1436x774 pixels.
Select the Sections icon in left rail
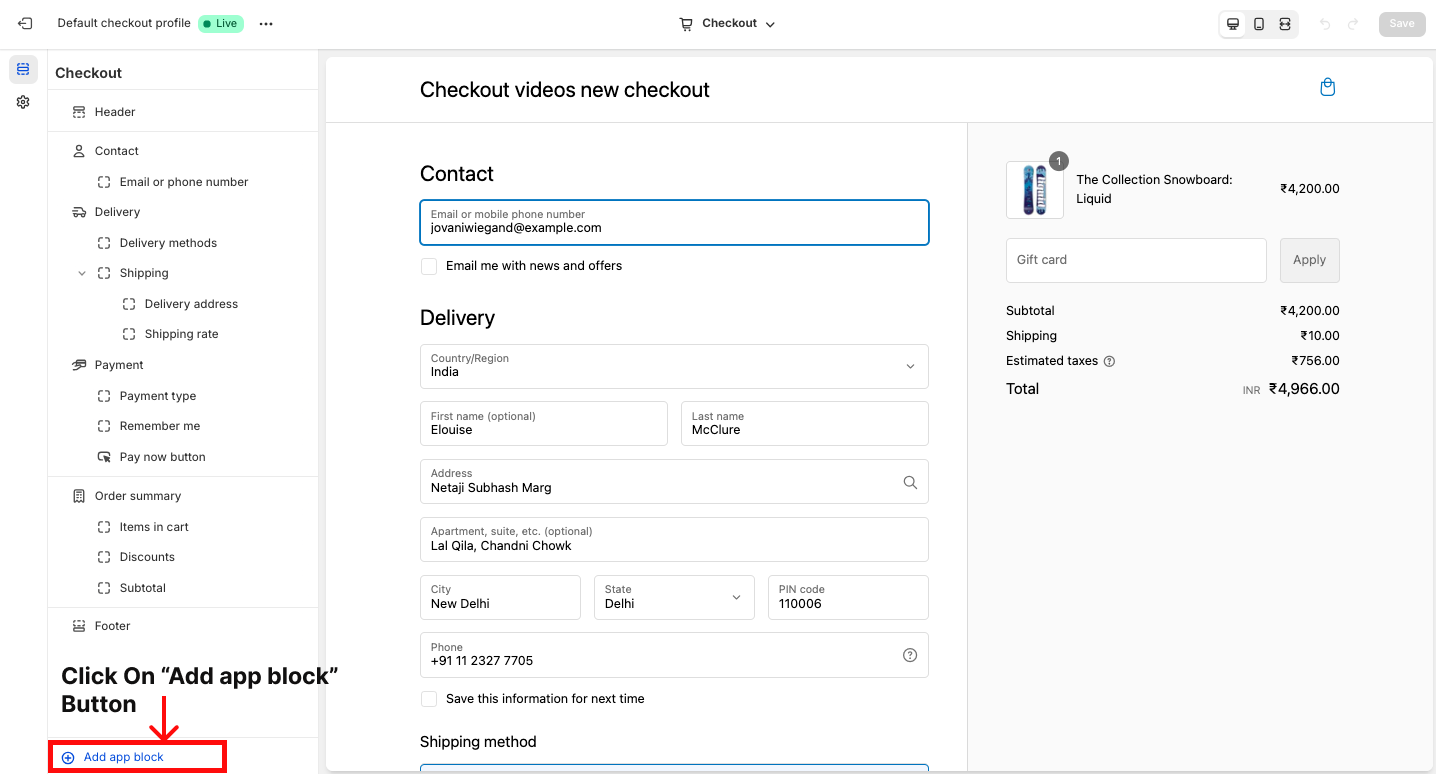point(23,69)
